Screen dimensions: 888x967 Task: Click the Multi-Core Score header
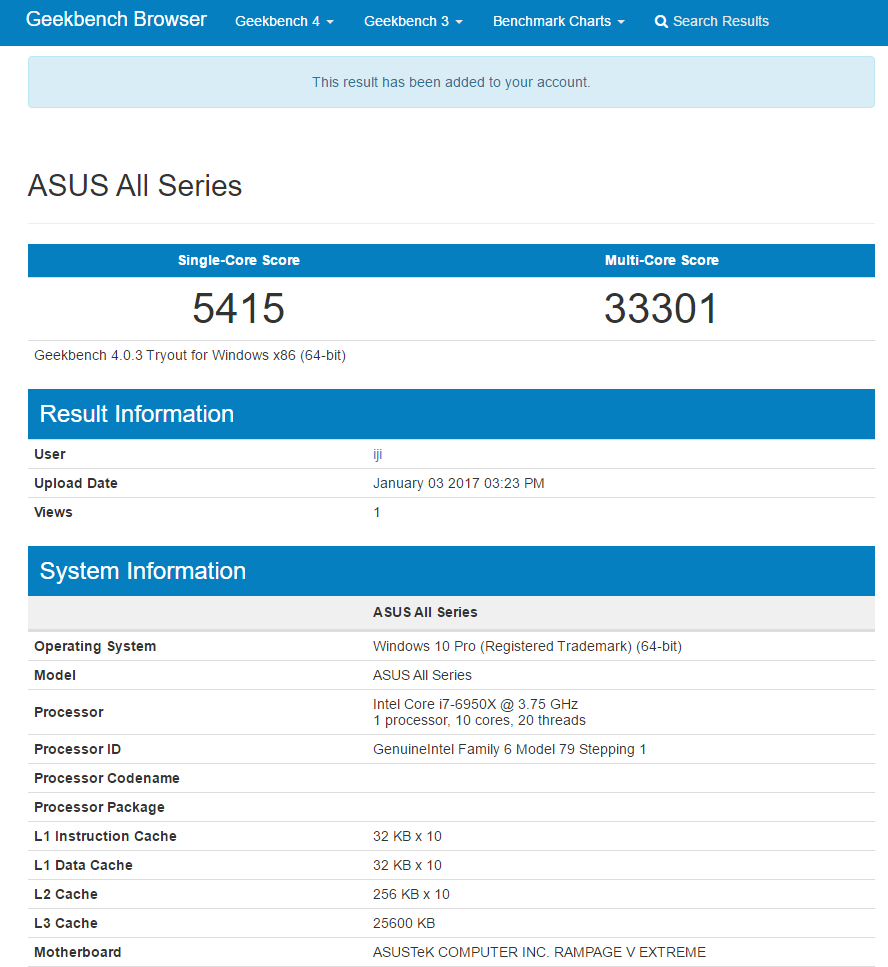point(662,260)
